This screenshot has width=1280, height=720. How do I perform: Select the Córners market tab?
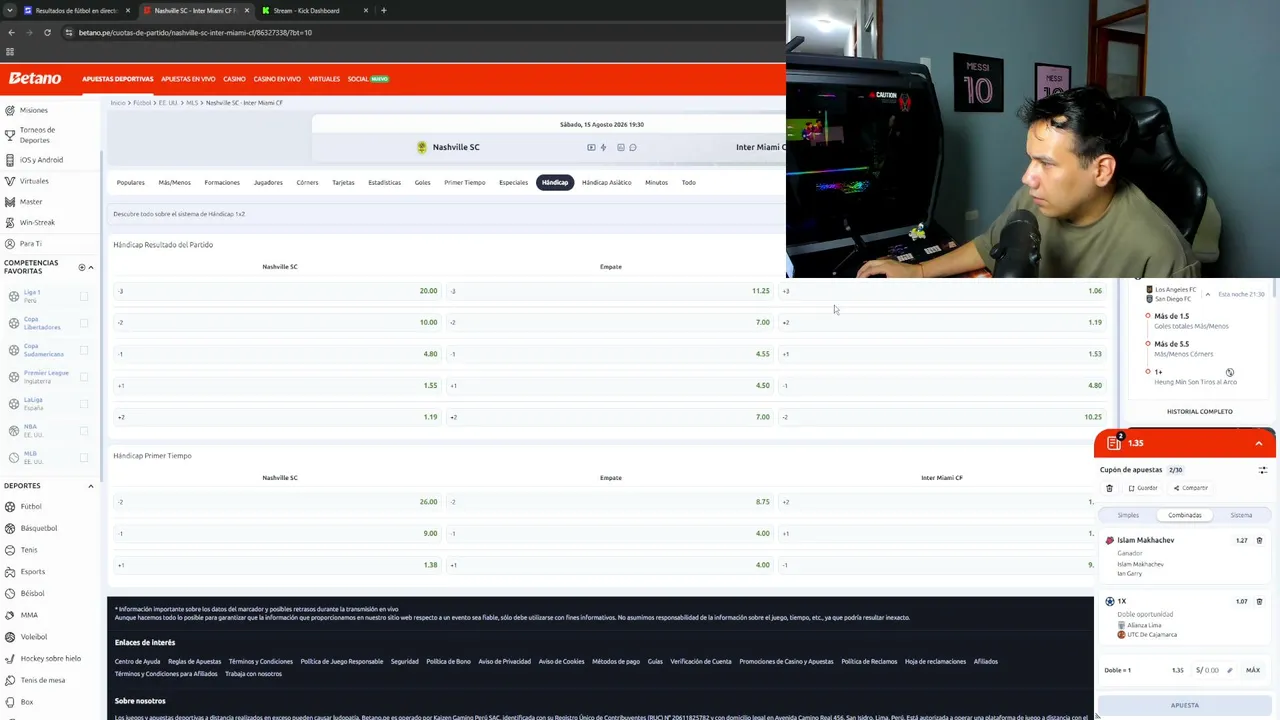[307, 183]
